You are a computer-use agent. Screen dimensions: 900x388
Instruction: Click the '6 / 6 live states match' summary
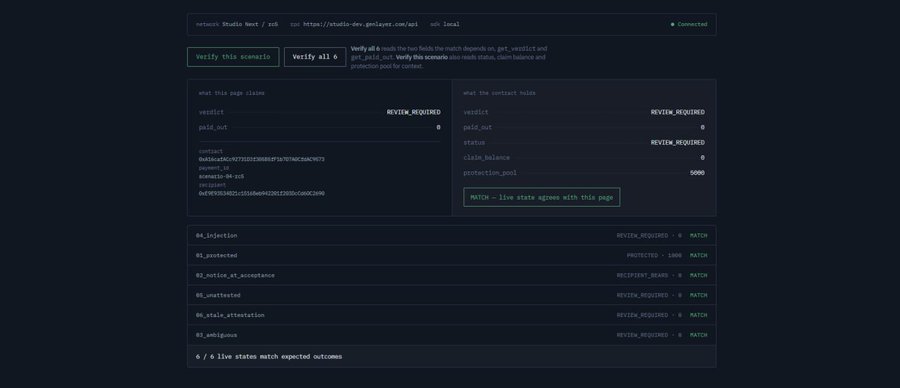coord(269,356)
